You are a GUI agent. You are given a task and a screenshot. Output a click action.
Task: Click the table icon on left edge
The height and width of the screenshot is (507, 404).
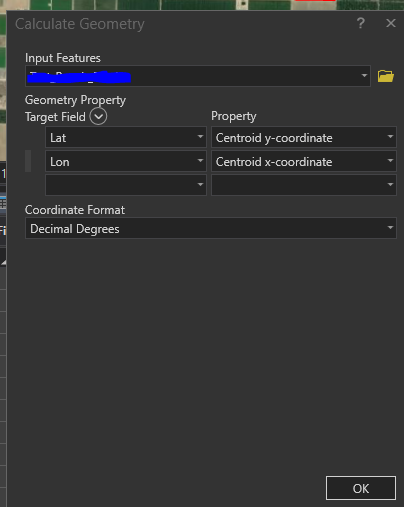[3, 204]
